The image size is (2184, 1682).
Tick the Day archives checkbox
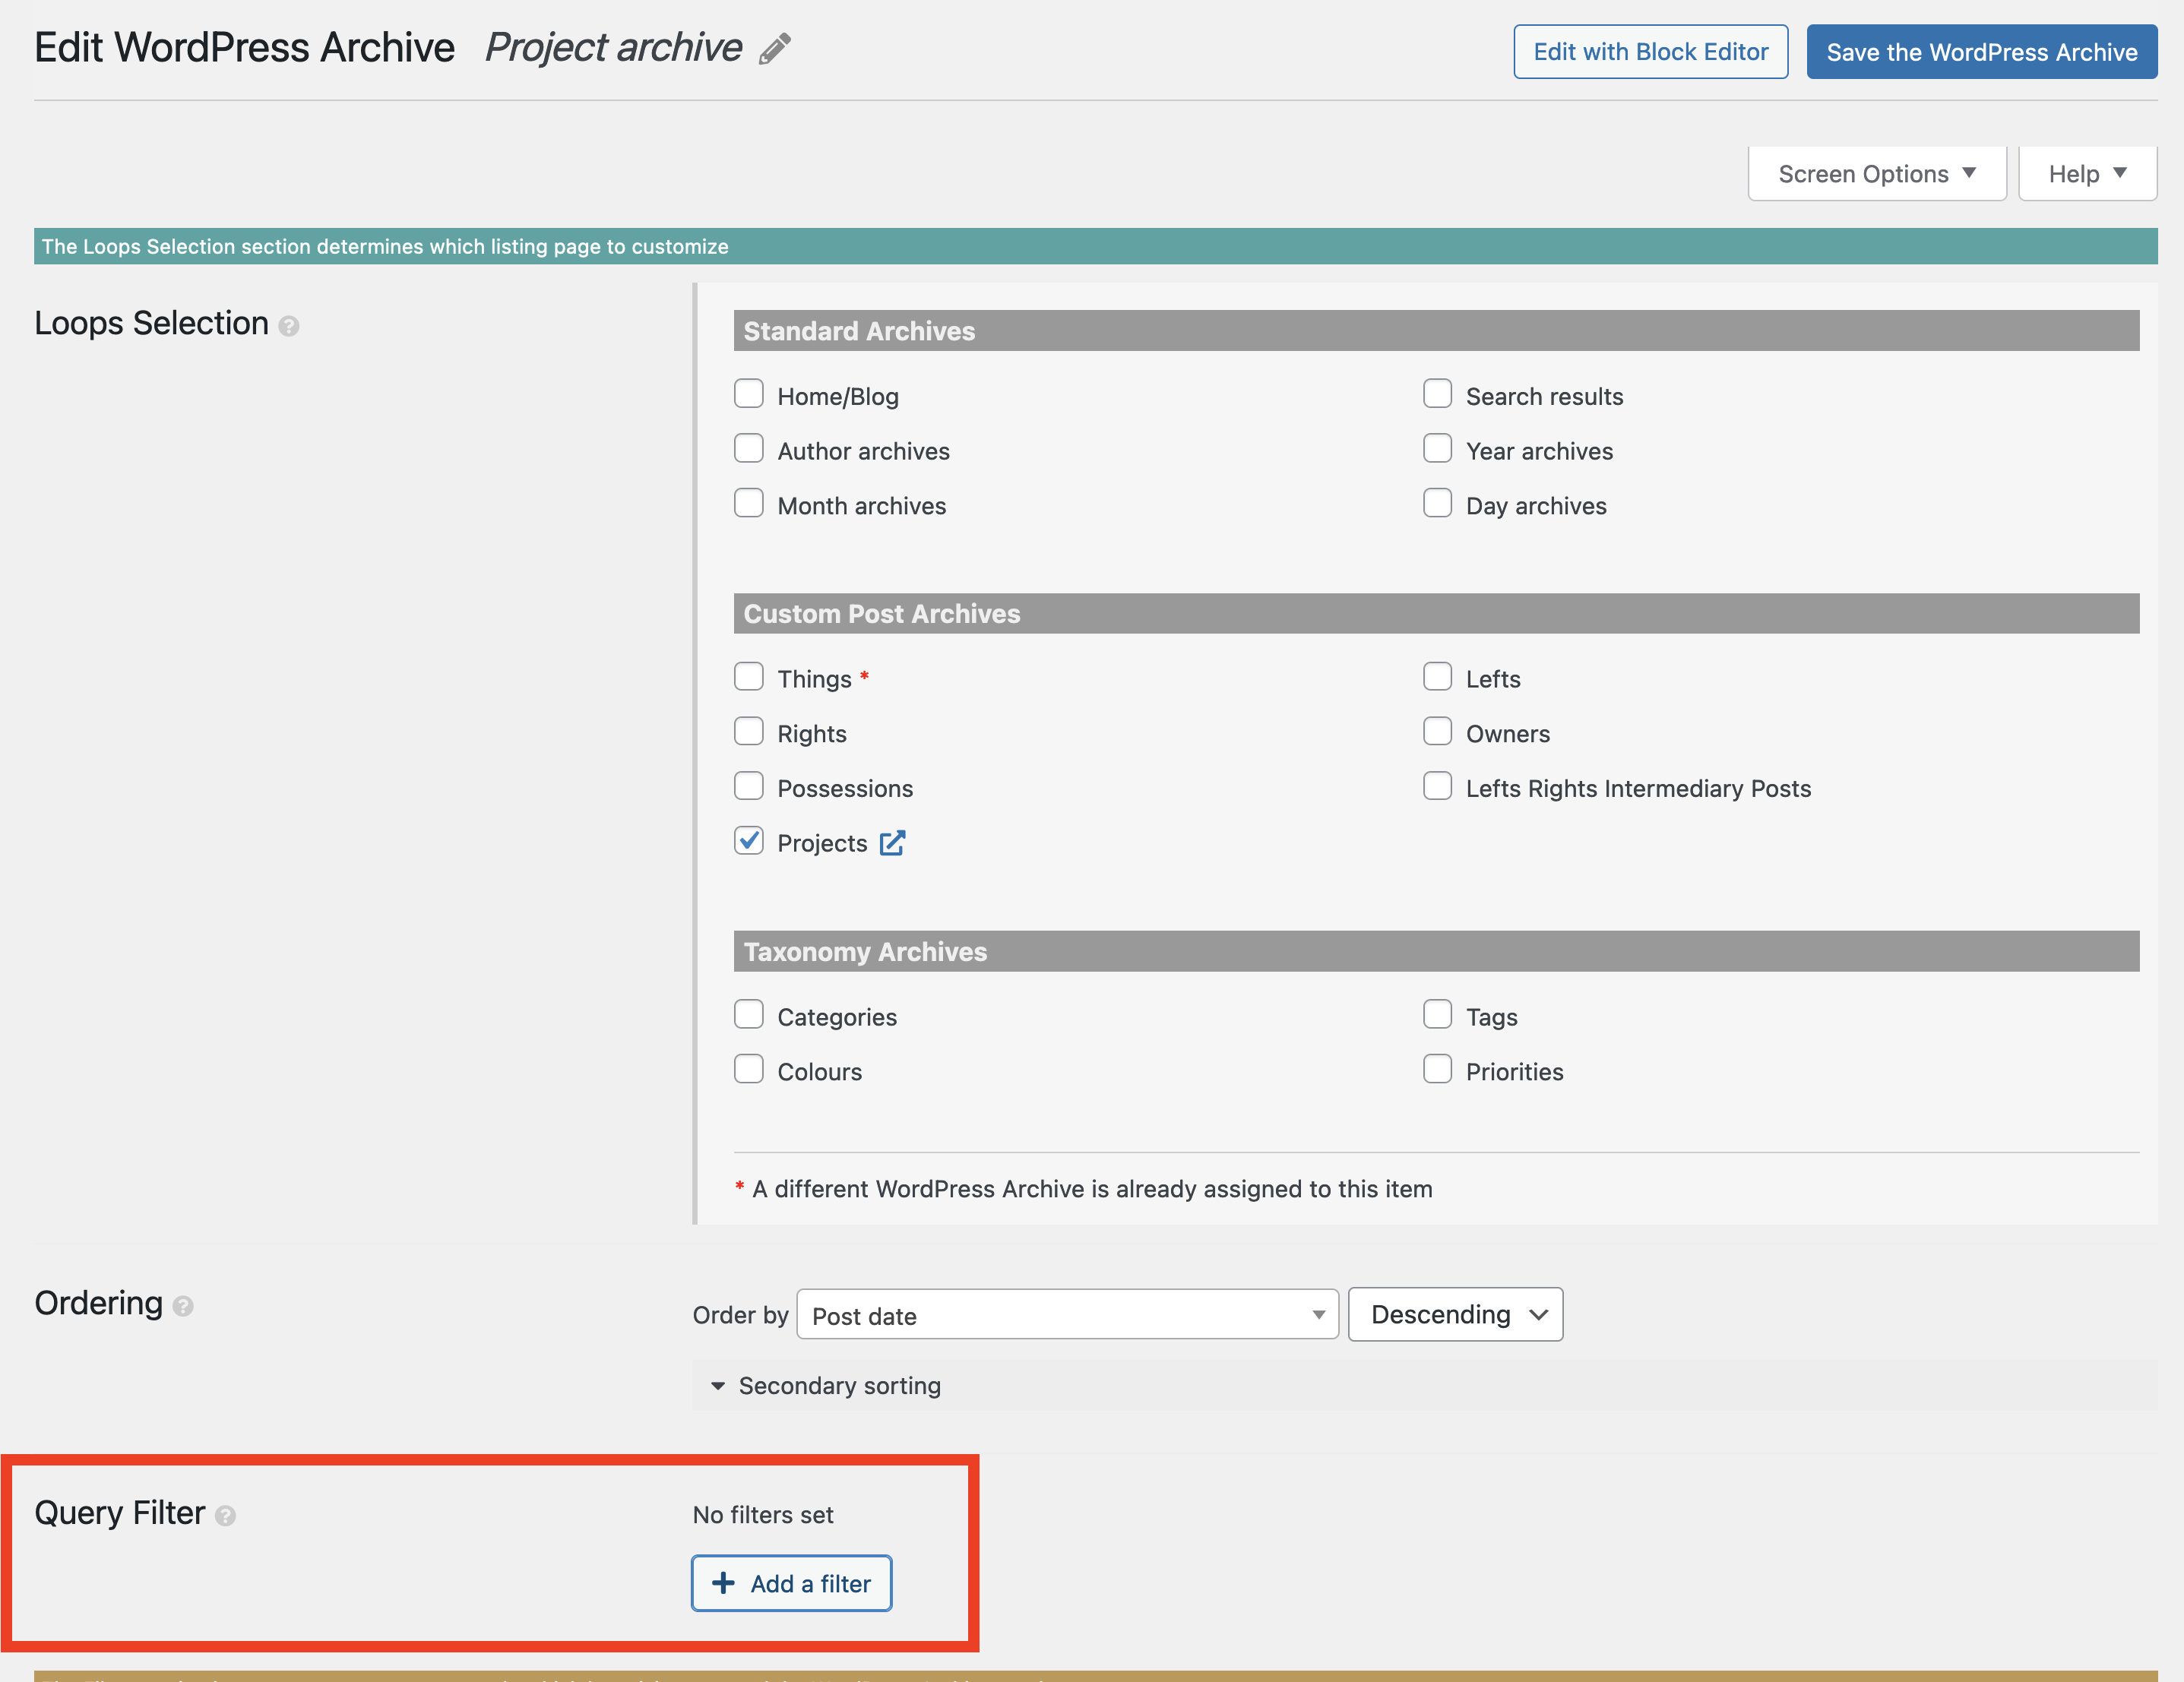pyautogui.click(x=1437, y=503)
